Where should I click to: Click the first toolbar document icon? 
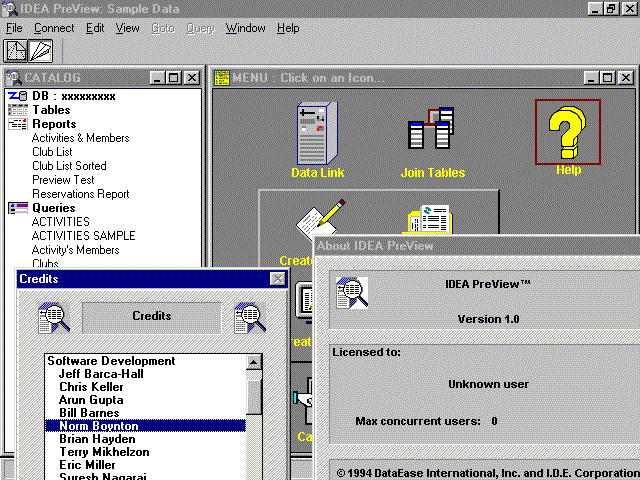click(15, 51)
